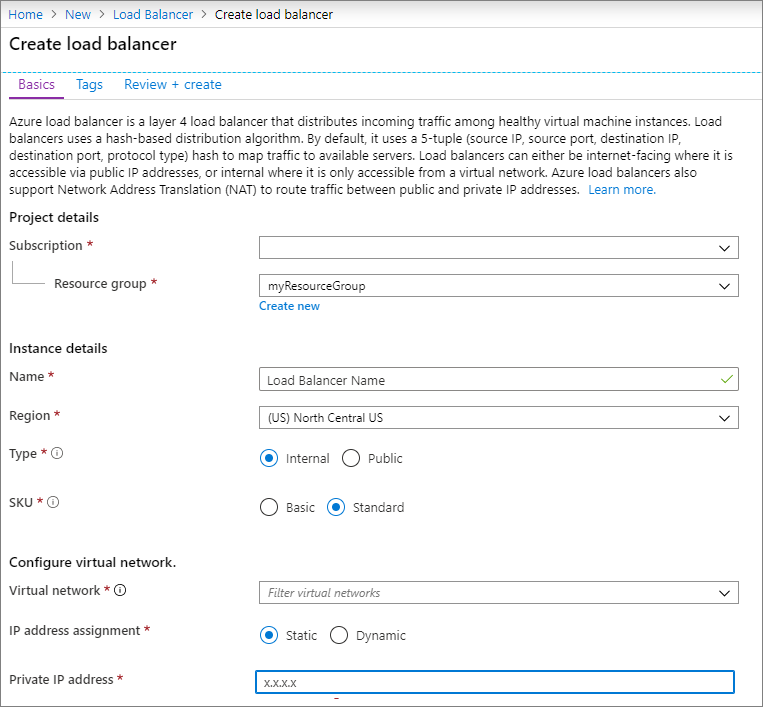Click the Configure virtual network heading
This screenshot has width=767, height=713.
92,562
